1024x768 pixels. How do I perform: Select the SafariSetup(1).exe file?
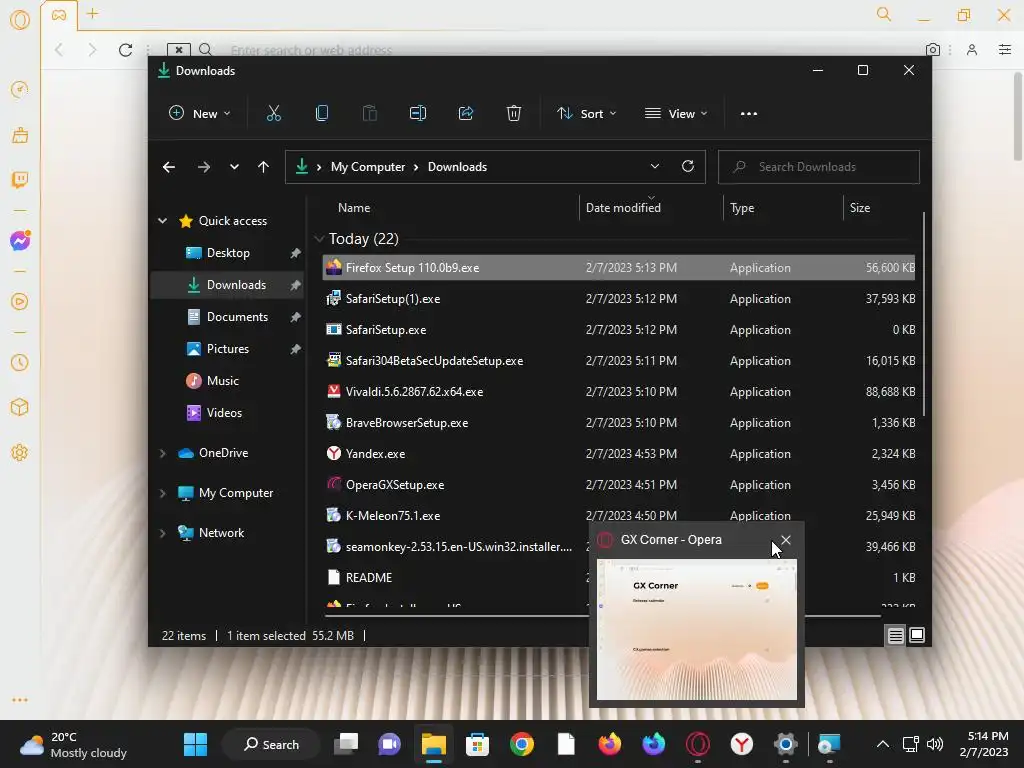click(619, 299)
